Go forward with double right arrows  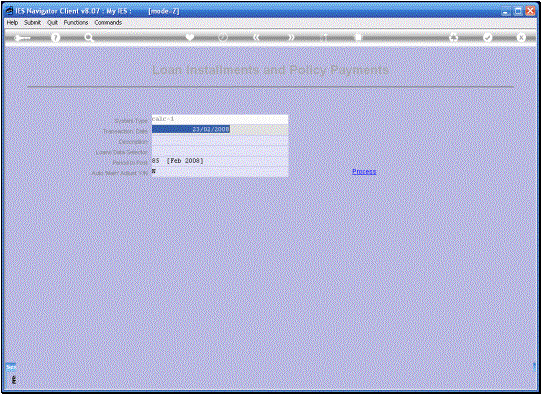pos(291,37)
